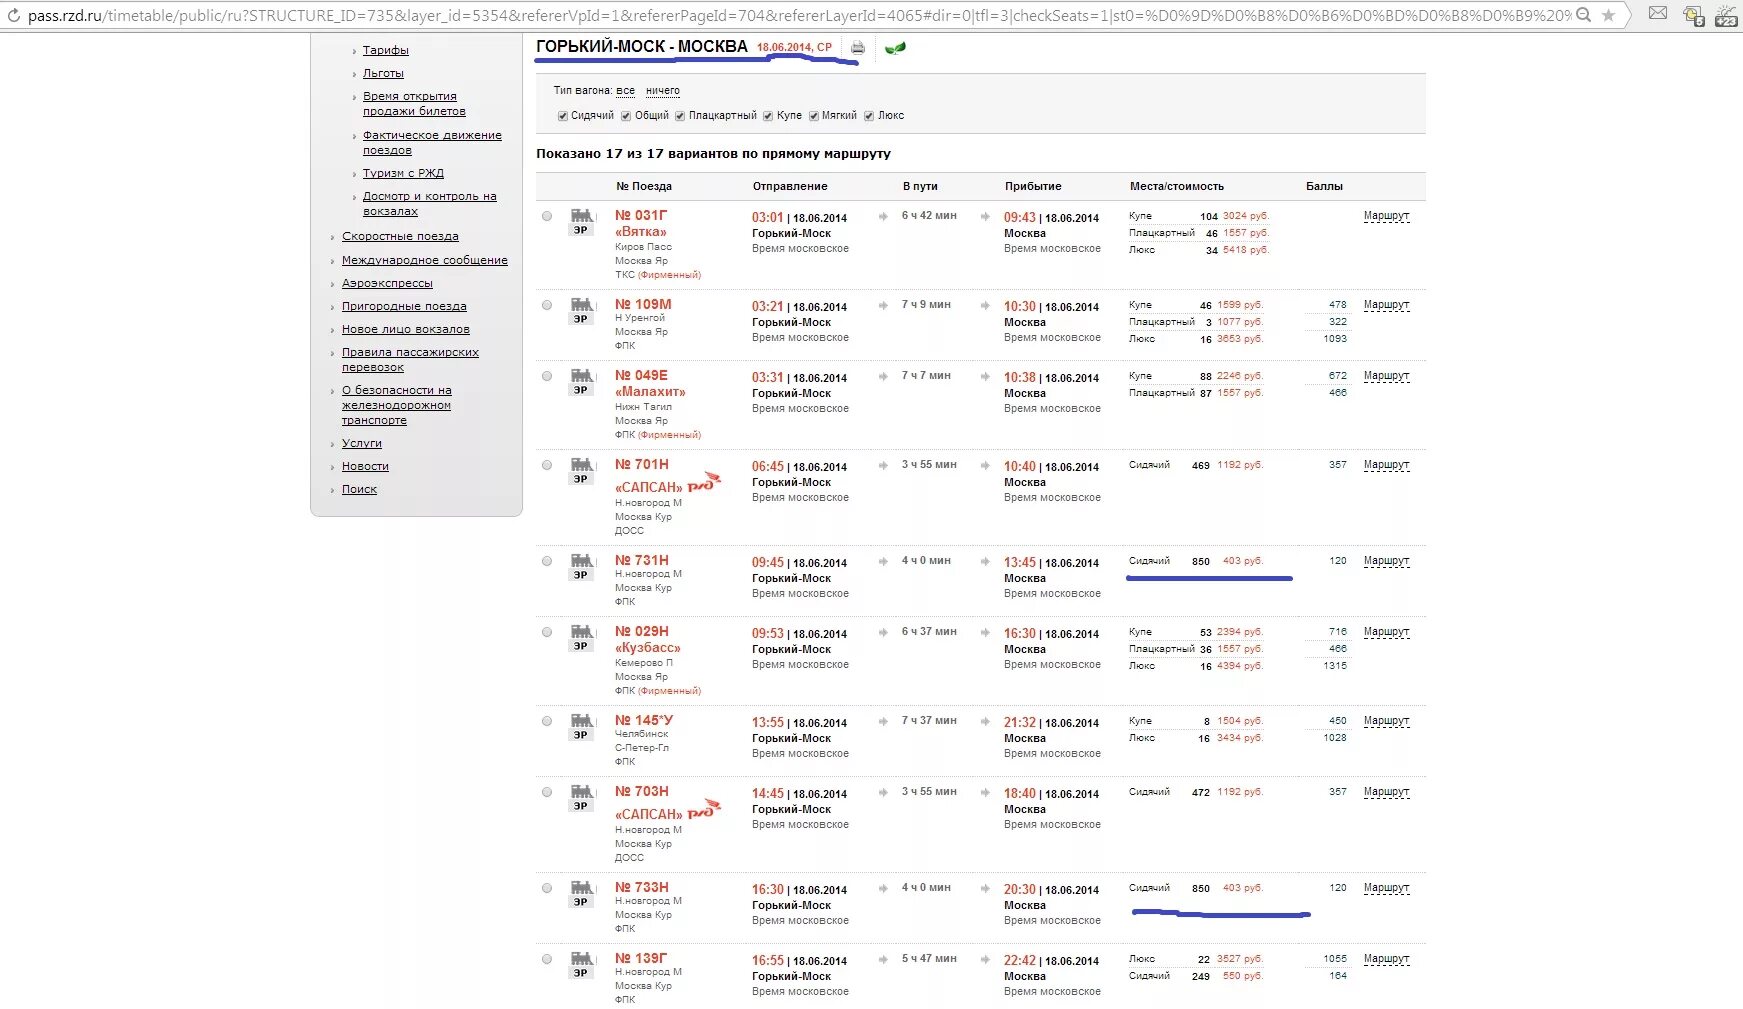This screenshot has width=1743, height=1009.
Task: Click the Отправление column header
Action: 790,187
